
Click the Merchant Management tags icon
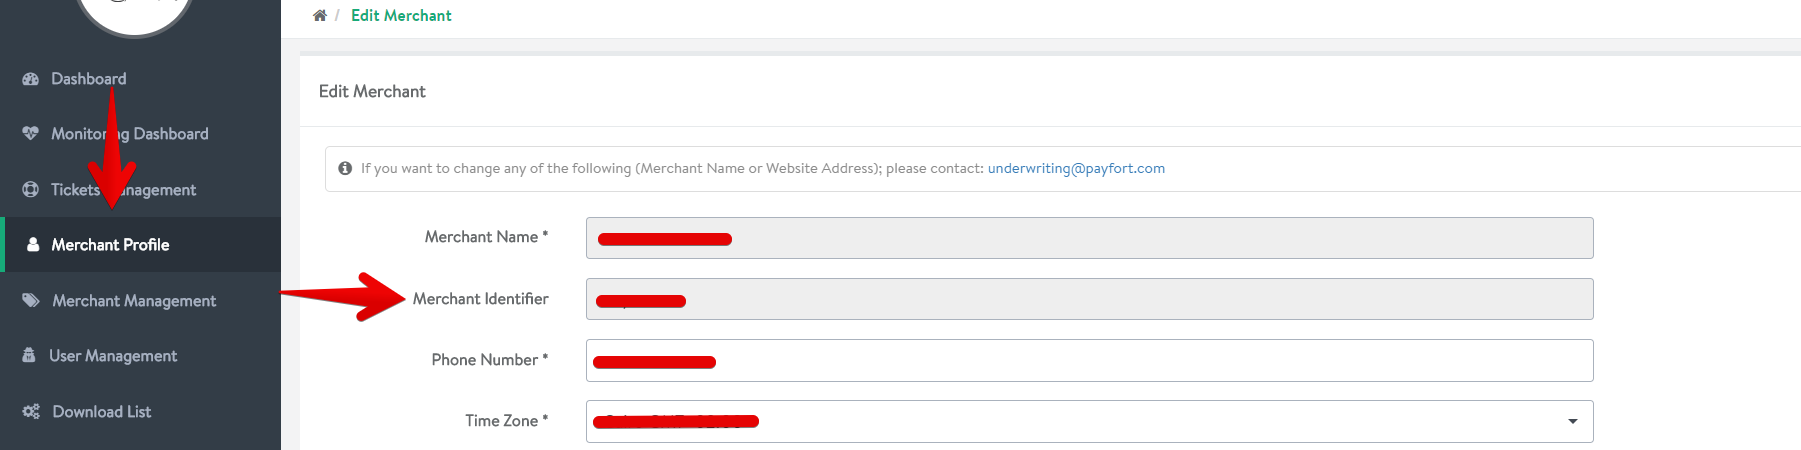[x=31, y=300]
